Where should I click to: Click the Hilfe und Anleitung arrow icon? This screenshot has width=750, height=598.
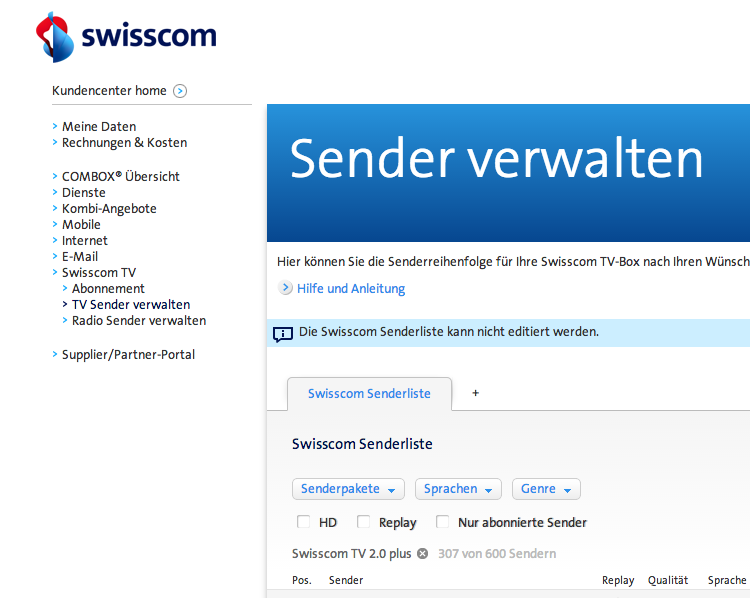[x=285, y=289]
